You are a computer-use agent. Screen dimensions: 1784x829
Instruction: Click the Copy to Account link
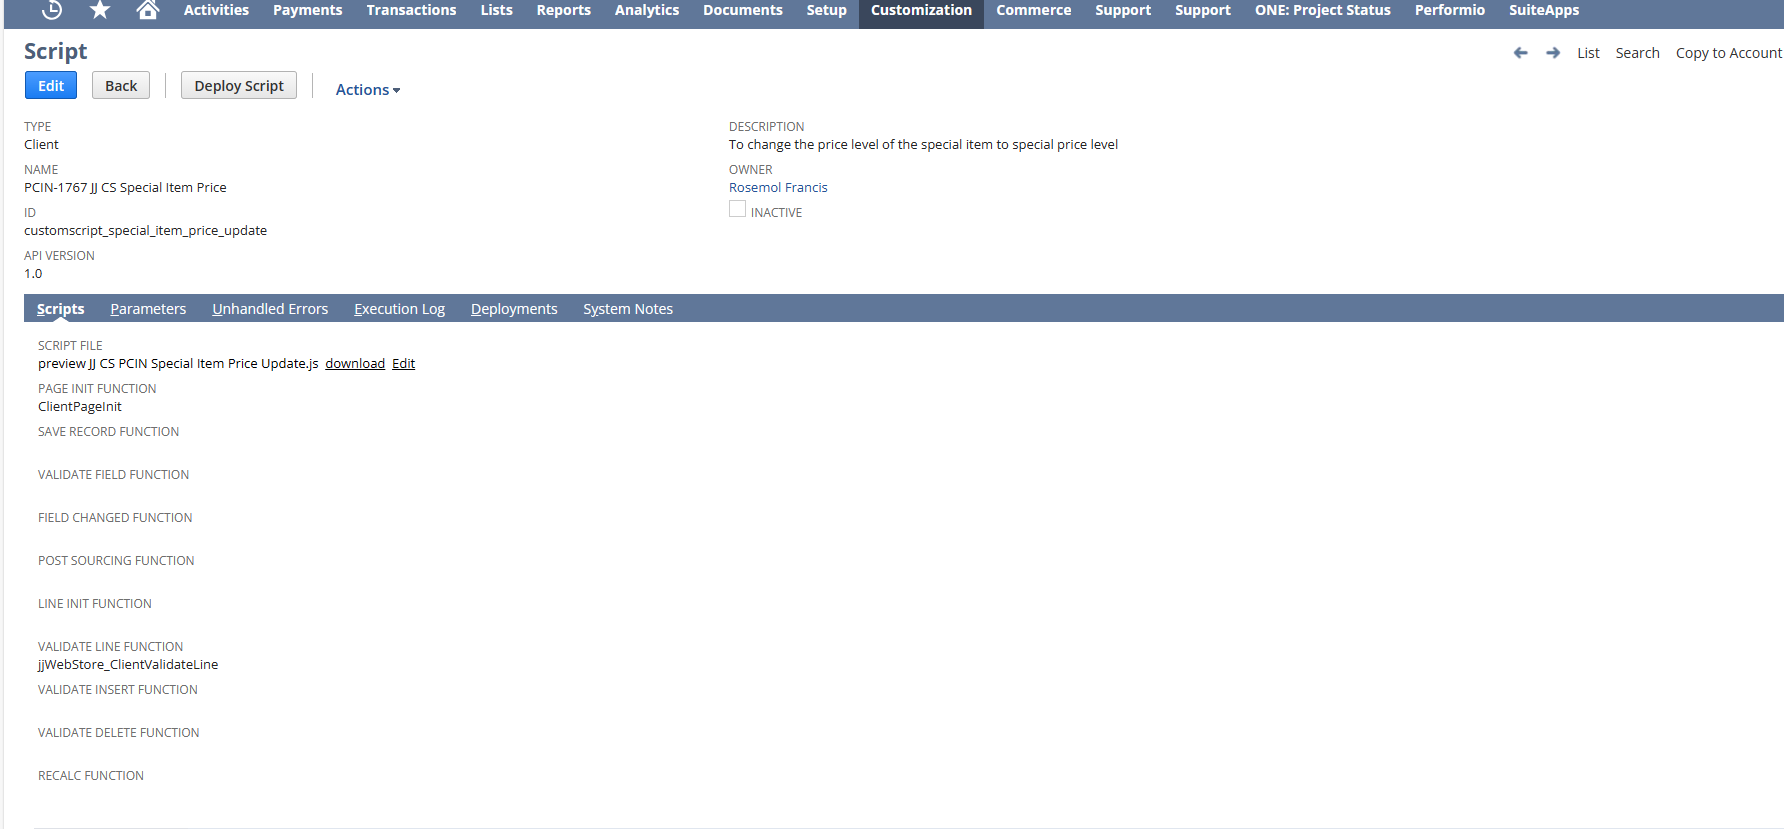(x=1728, y=53)
